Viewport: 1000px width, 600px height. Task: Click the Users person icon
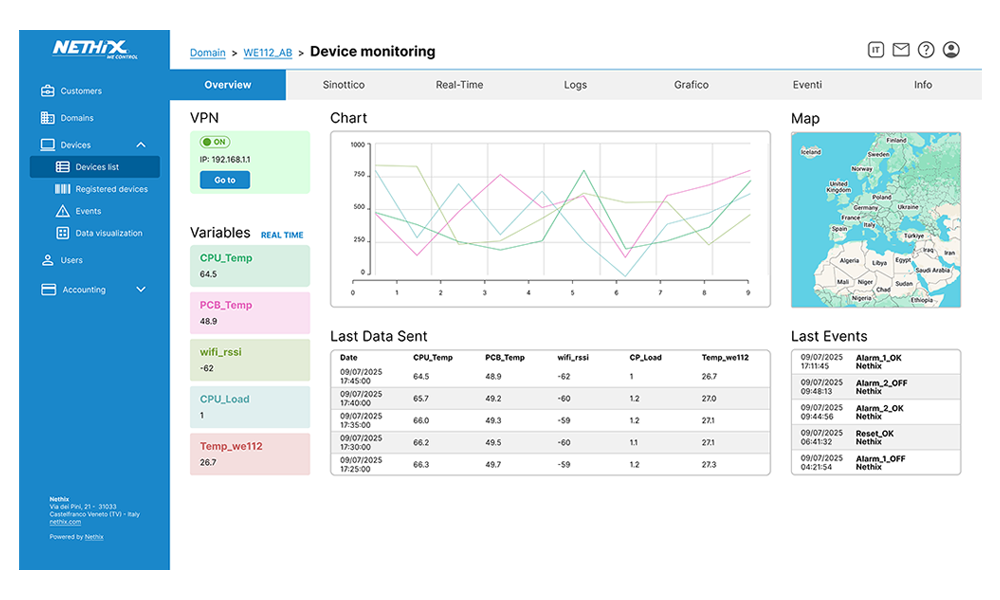(x=48, y=260)
